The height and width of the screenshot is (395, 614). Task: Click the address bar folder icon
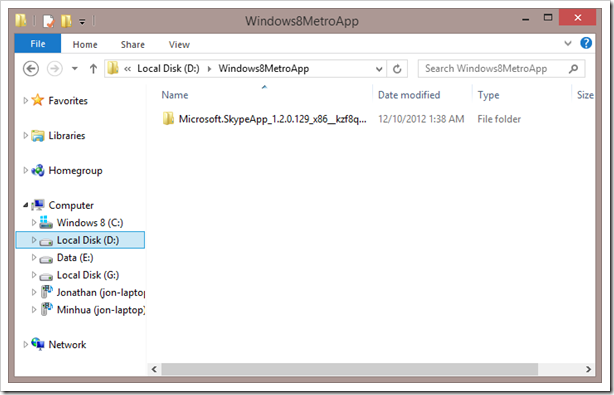pos(113,68)
